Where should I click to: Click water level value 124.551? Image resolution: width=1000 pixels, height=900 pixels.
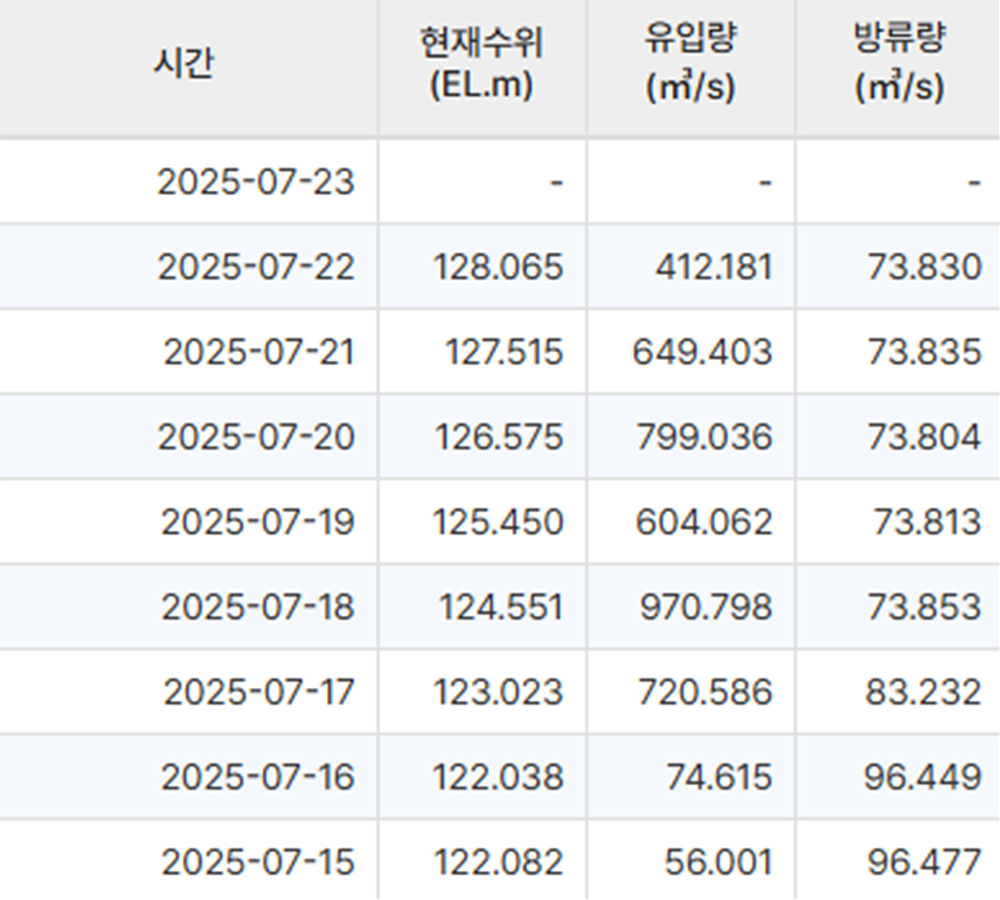click(x=501, y=607)
